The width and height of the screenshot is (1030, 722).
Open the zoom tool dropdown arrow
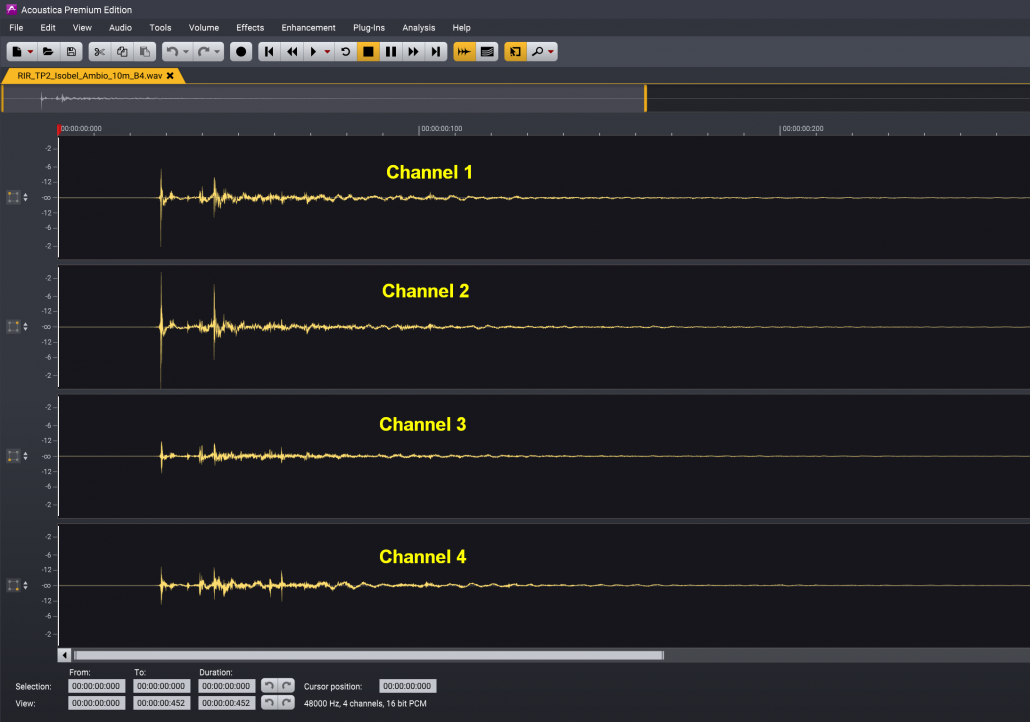pyautogui.click(x=550, y=51)
